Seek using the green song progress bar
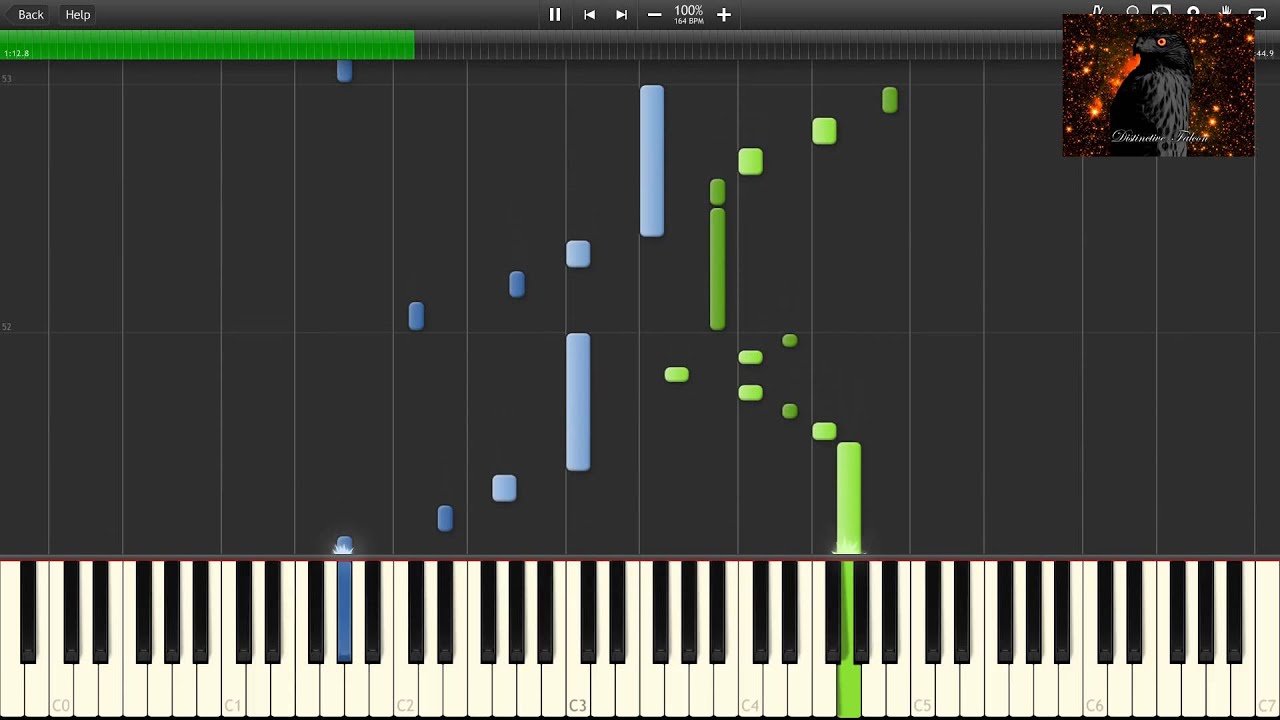 (x=207, y=45)
